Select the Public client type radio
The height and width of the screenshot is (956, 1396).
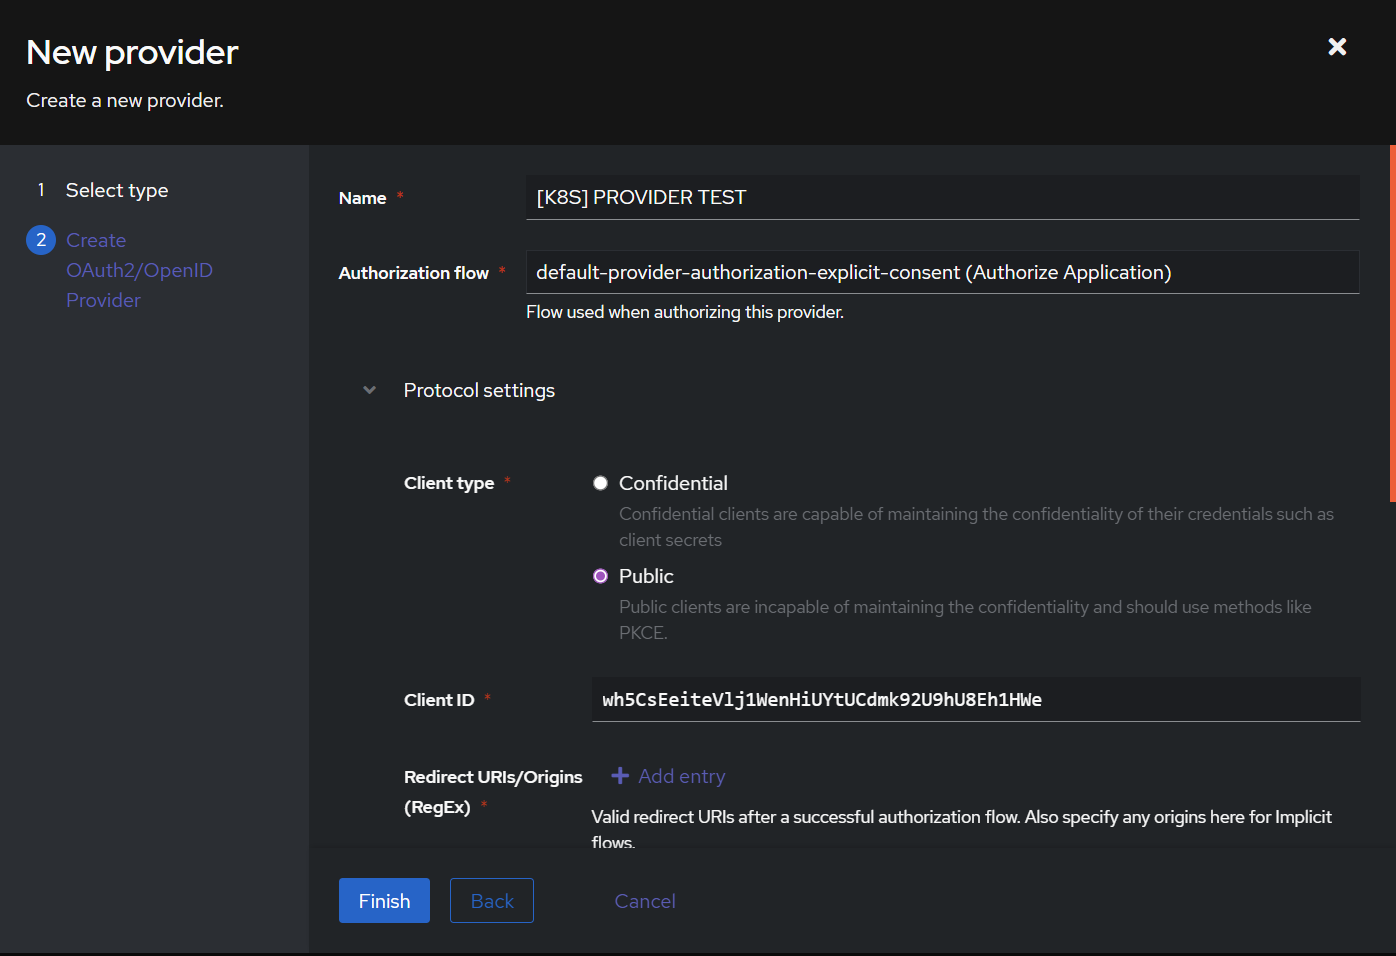[600, 576]
